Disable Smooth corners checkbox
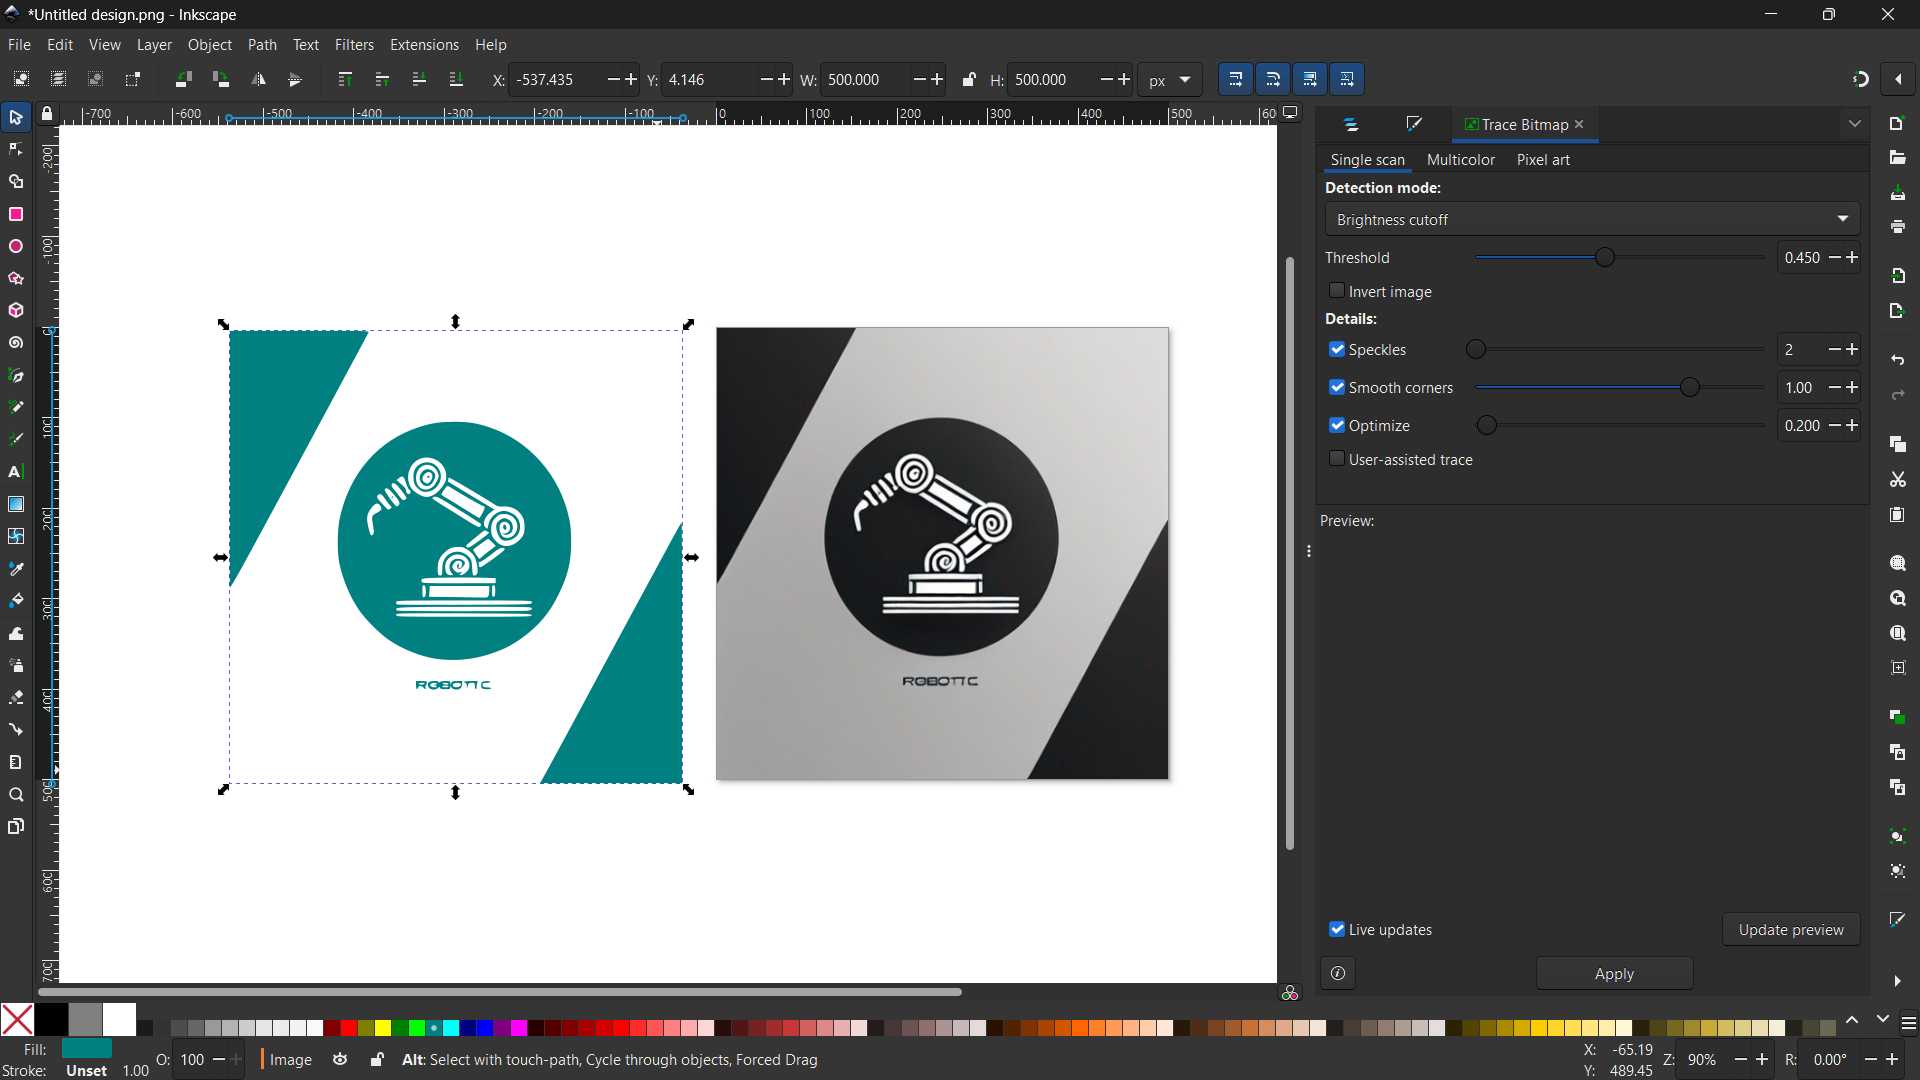The image size is (1920, 1080). (x=1337, y=387)
